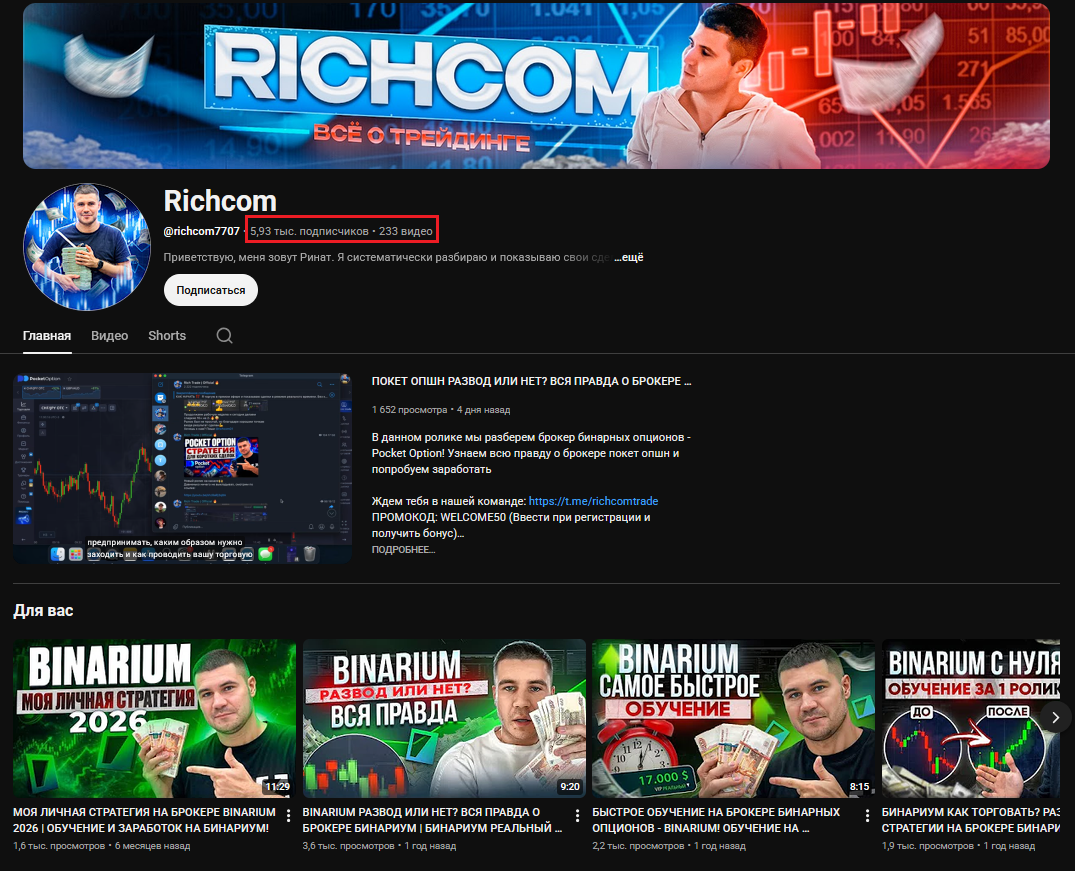
Task: Switch to the Главная tab
Action: (x=47, y=335)
